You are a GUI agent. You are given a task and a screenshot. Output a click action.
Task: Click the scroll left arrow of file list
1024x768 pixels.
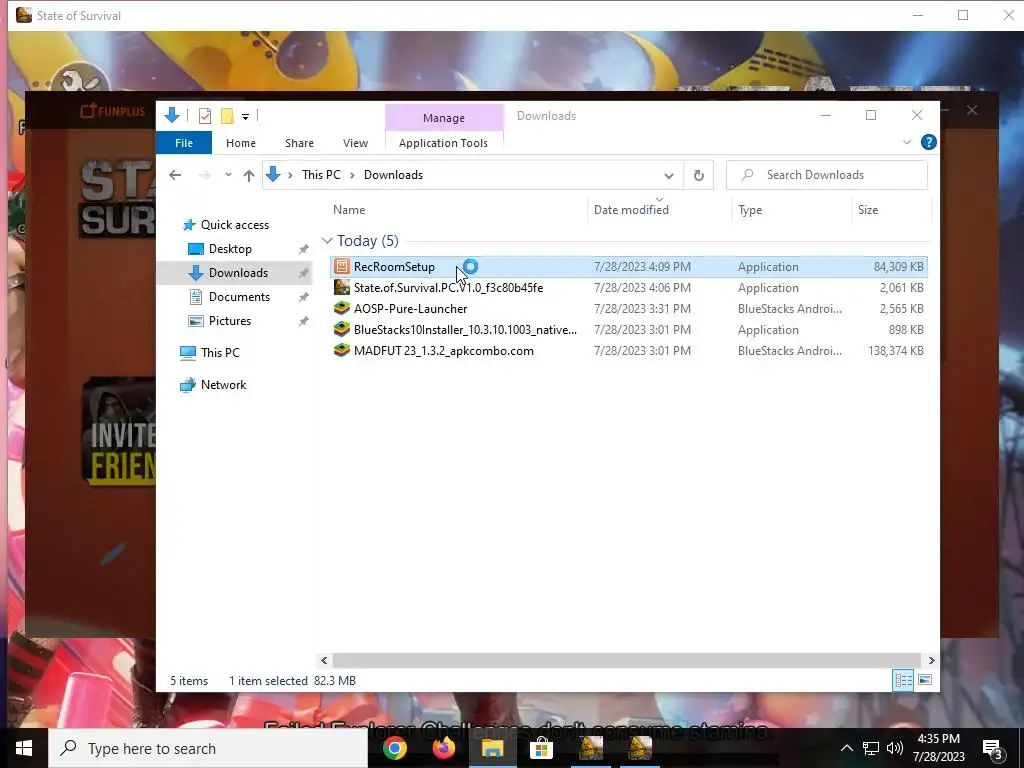[324, 660]
